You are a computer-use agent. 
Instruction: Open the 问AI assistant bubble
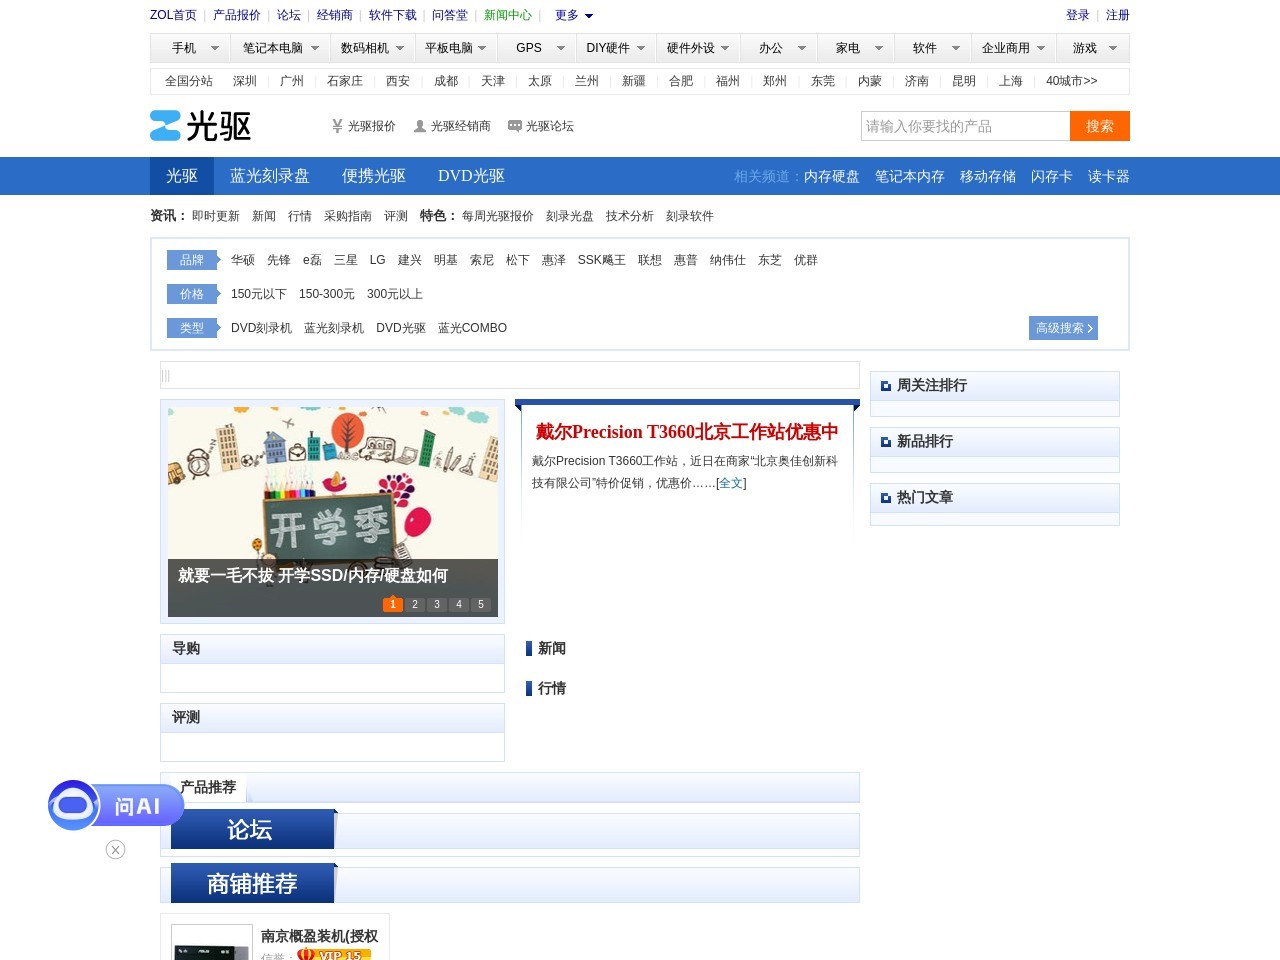coord(113,805)
